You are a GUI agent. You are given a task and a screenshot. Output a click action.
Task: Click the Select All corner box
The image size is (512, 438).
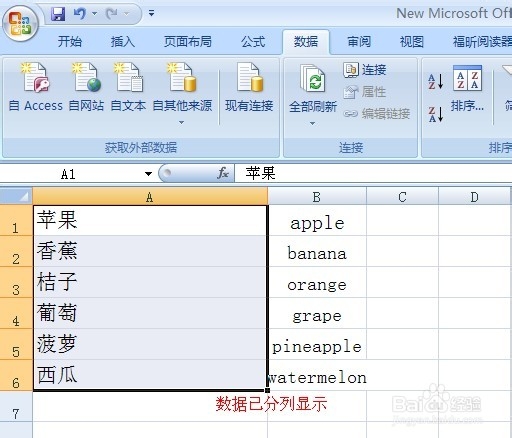click(x=16, y=196)
